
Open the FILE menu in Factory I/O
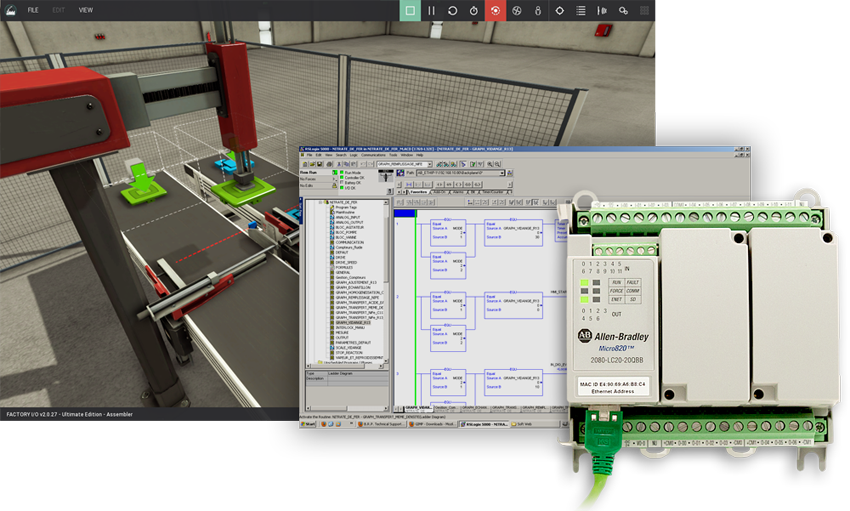(33, 10)
